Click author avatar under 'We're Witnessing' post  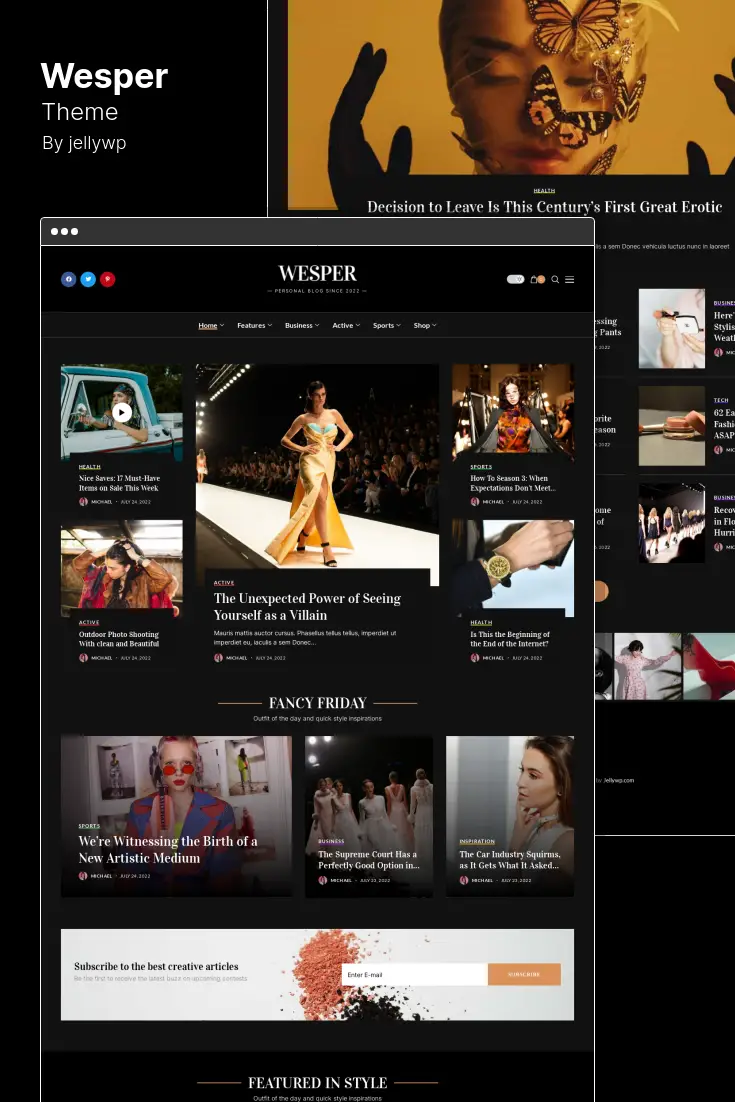tap(83, 876)
